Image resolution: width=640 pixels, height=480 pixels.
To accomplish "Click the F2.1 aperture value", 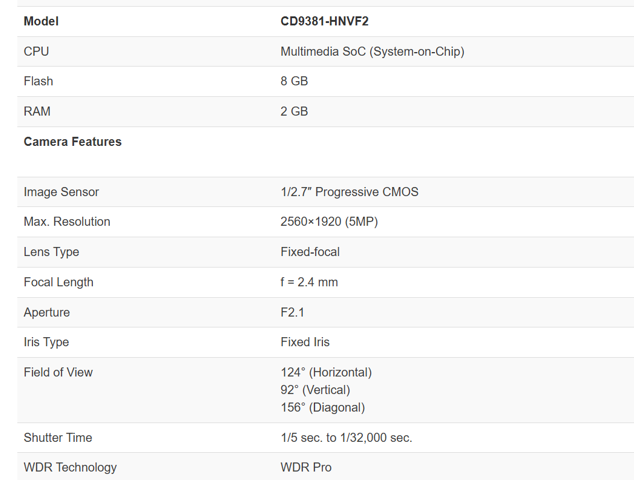I will (x=292, y=312).
